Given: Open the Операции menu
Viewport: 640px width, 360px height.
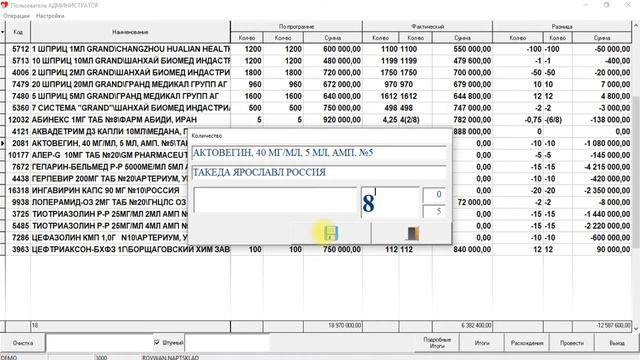Looking at the screenshot, I should [x=16, y=16].
